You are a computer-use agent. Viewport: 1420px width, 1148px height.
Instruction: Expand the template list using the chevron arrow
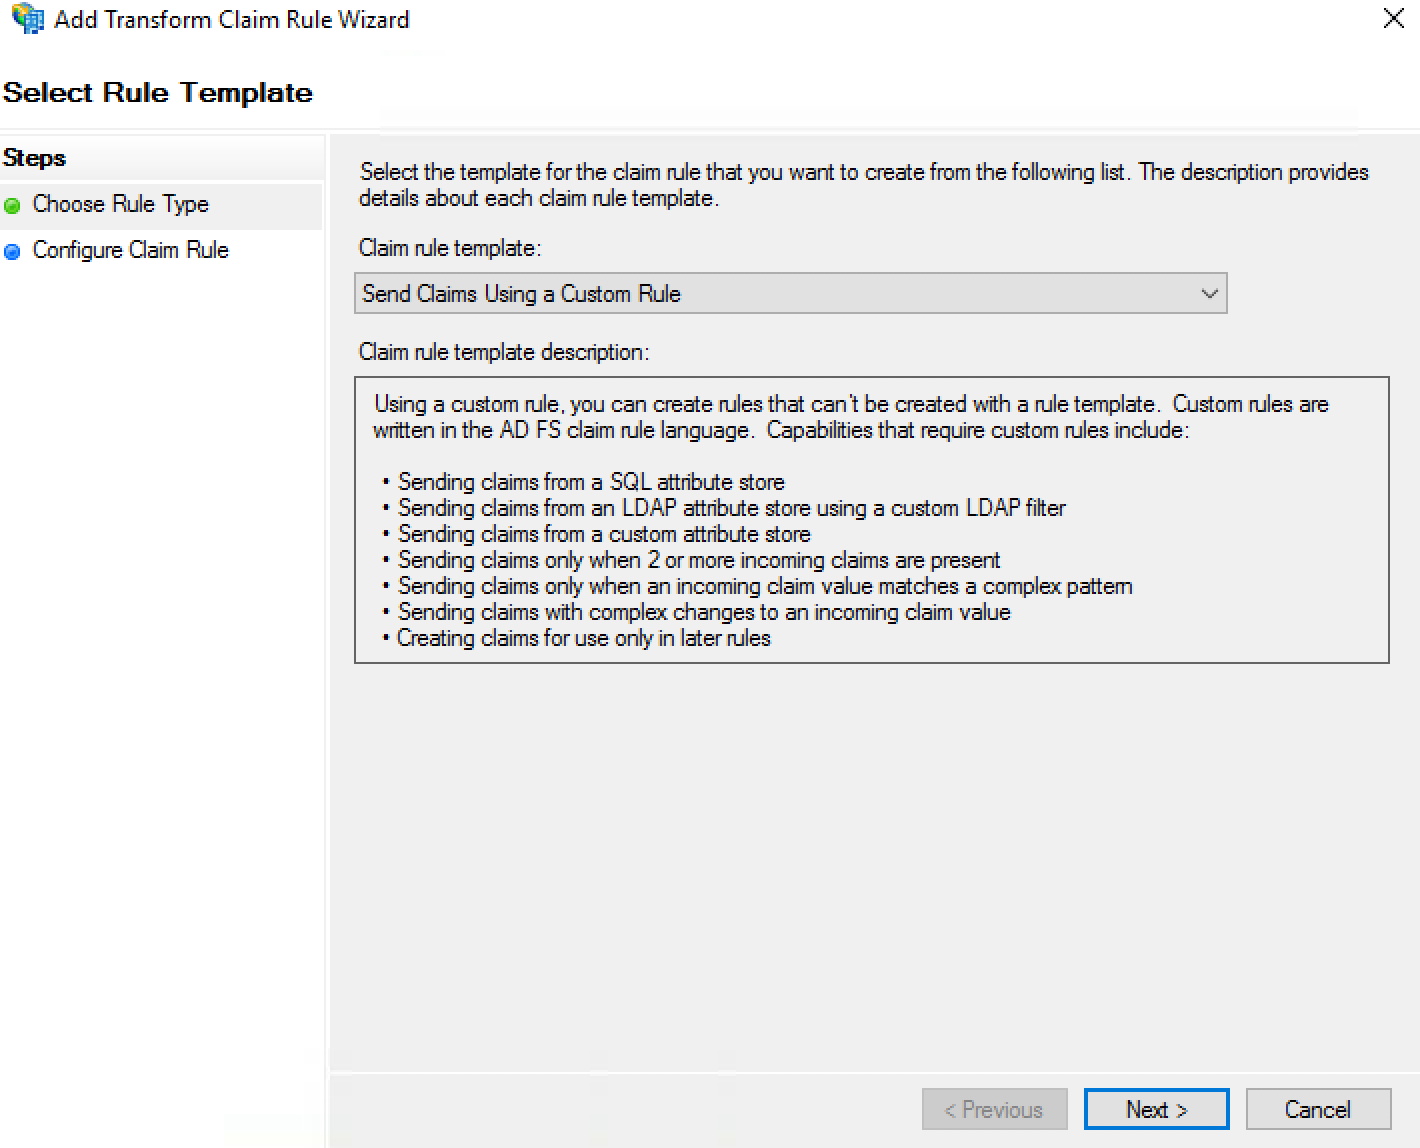pyautogui.click(x=1209, y=294)
